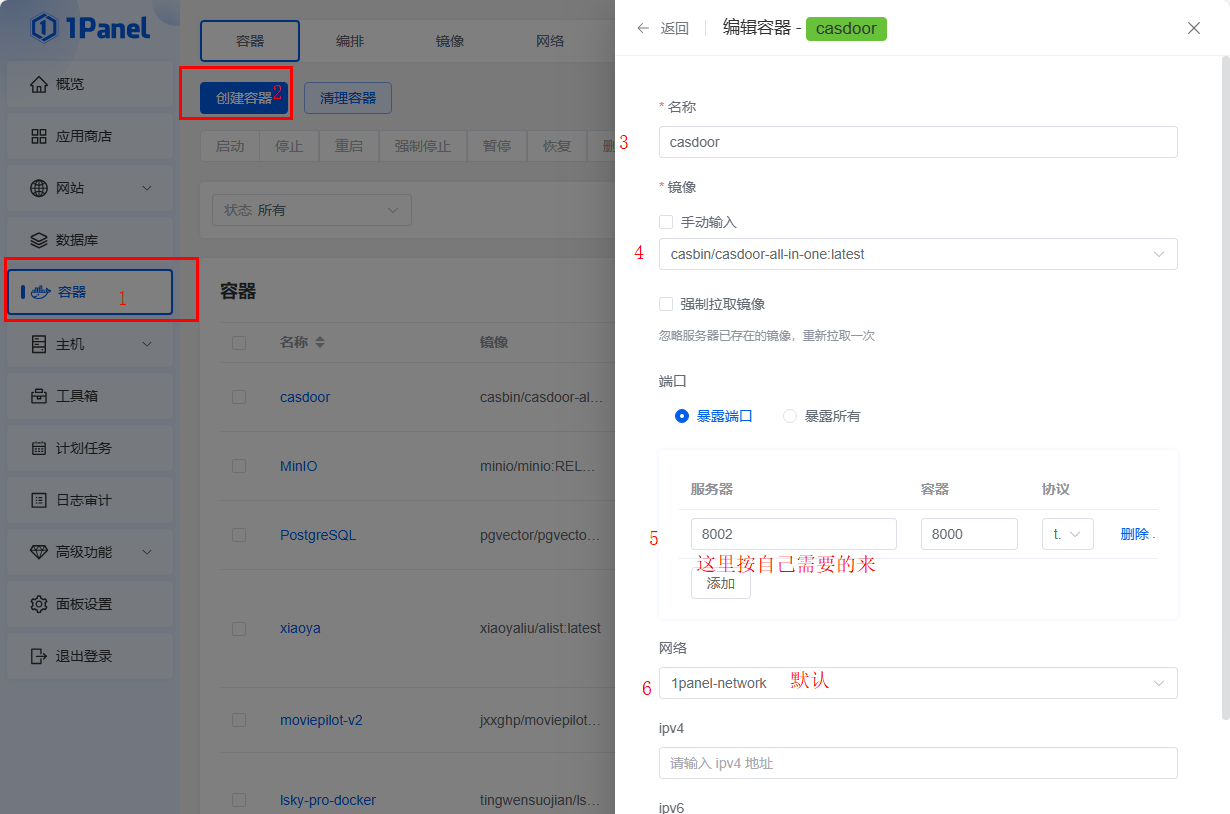1230x814 pixels.
Task: Select the 暴露端口 radio option
Action: [x=682, y=416]
